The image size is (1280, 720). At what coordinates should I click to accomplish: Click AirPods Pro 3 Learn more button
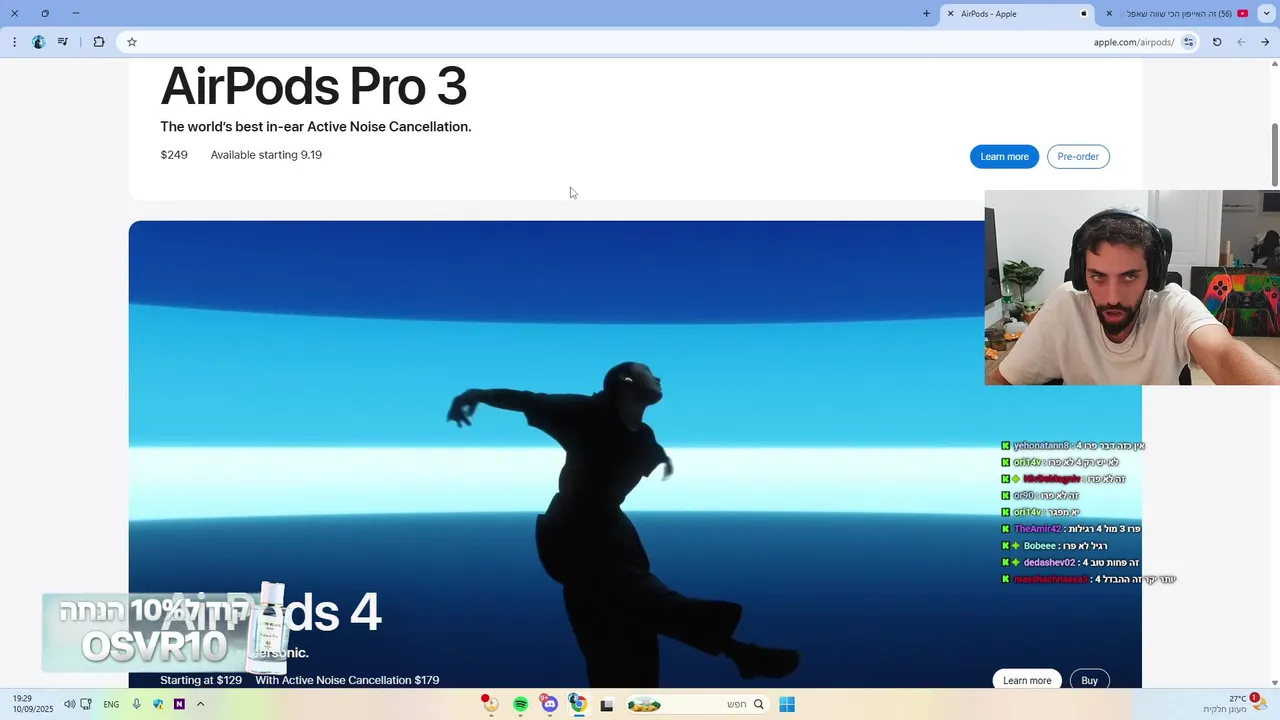1004,156
